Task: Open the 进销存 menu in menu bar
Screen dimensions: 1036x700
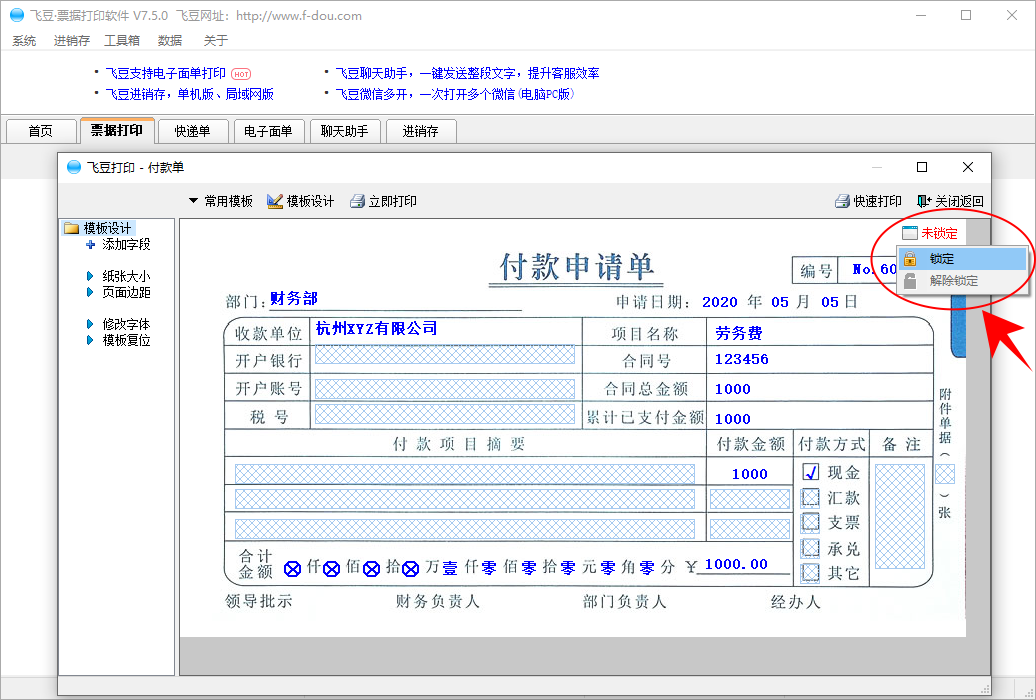Action: [x=71, y=41]
